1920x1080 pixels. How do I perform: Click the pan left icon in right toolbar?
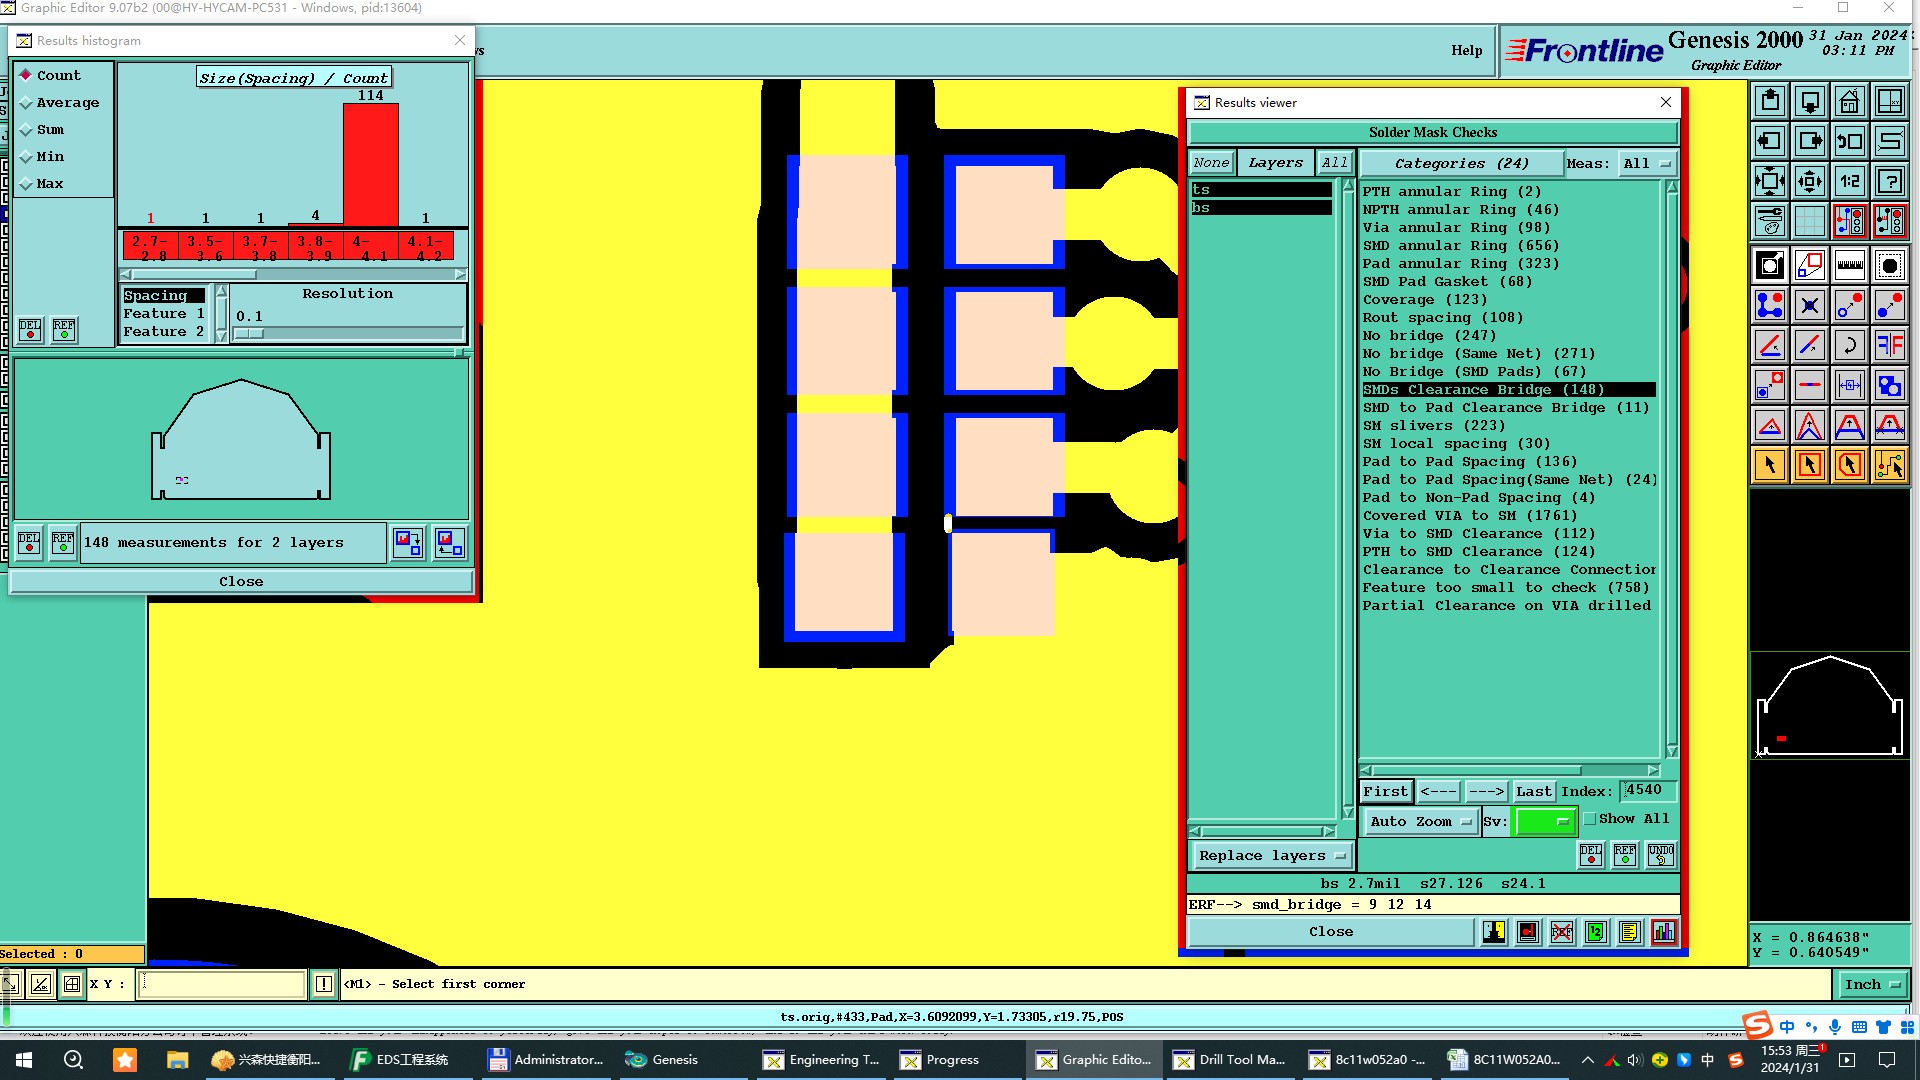1769,141
